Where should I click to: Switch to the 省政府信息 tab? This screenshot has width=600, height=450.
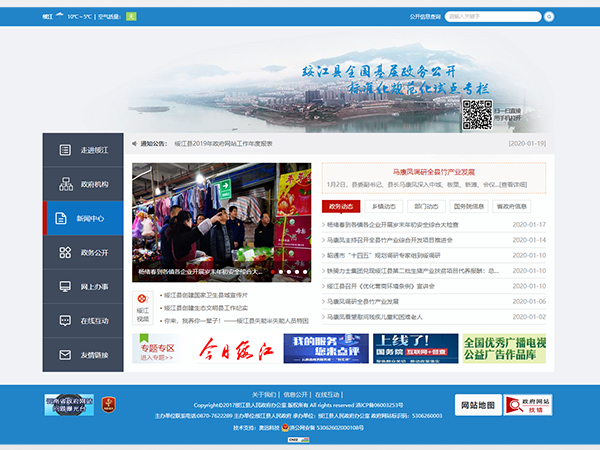(512, 206)
